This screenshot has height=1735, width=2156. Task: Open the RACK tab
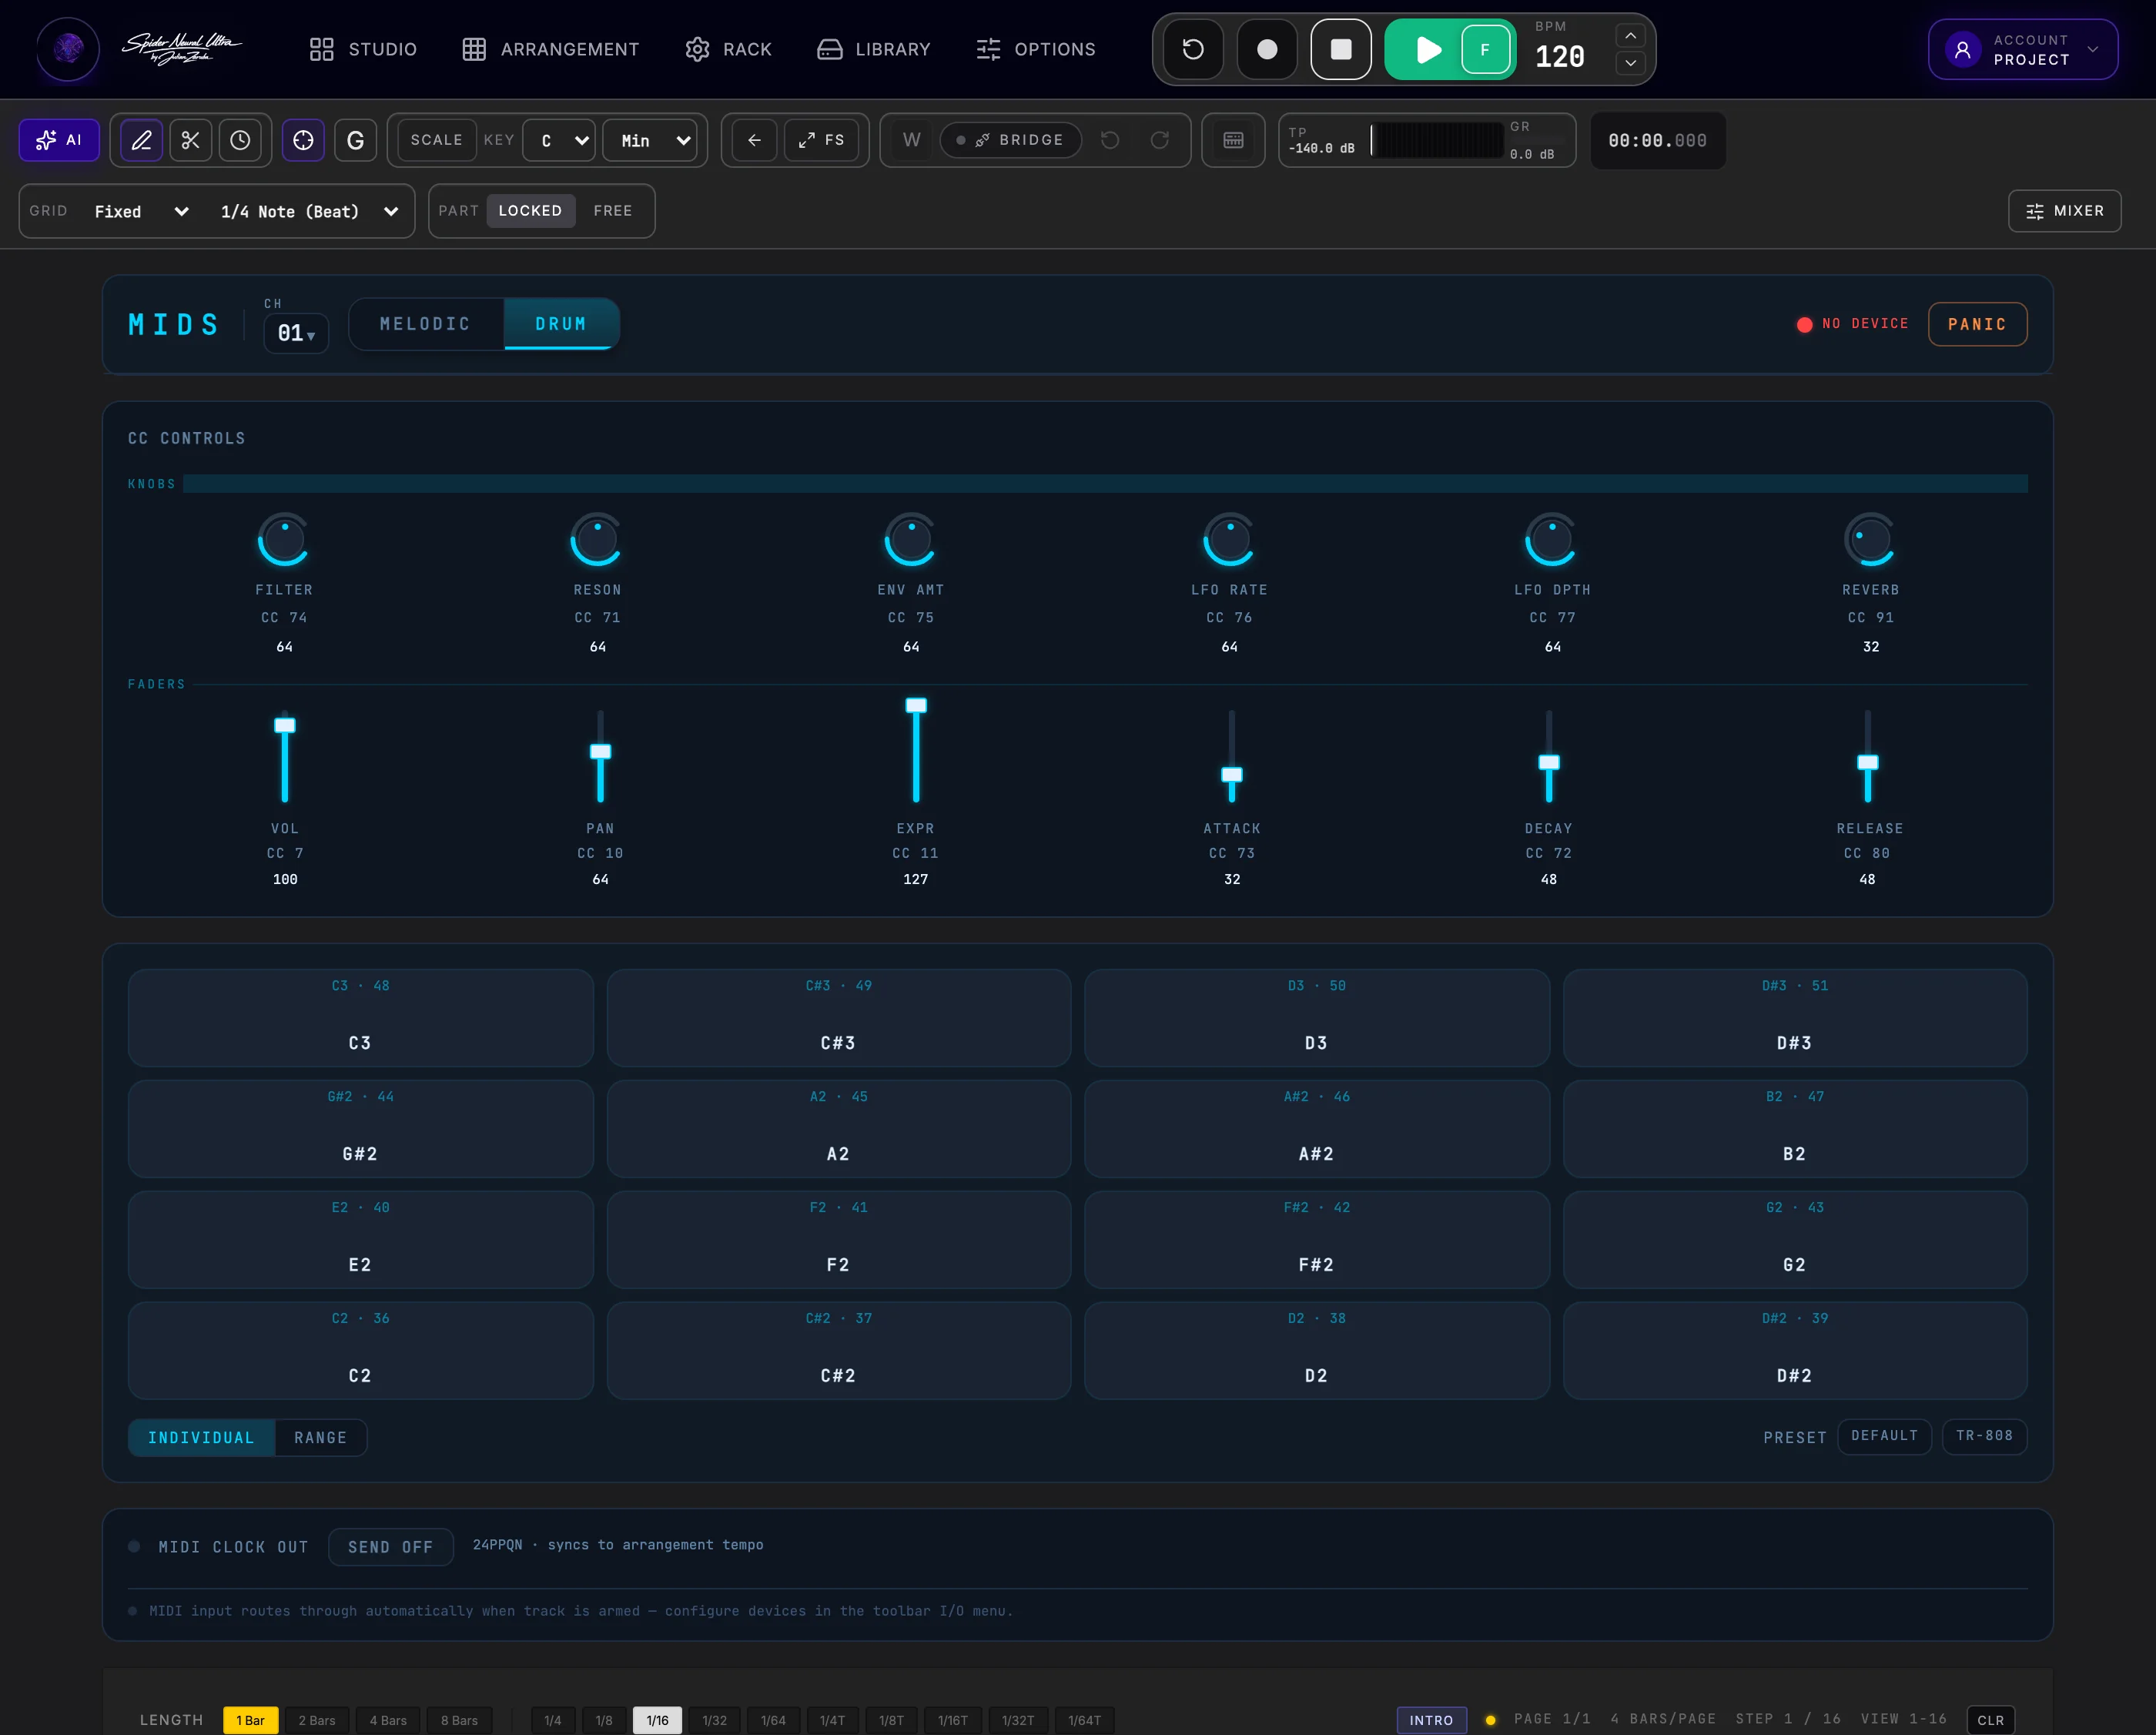point(728,49)
